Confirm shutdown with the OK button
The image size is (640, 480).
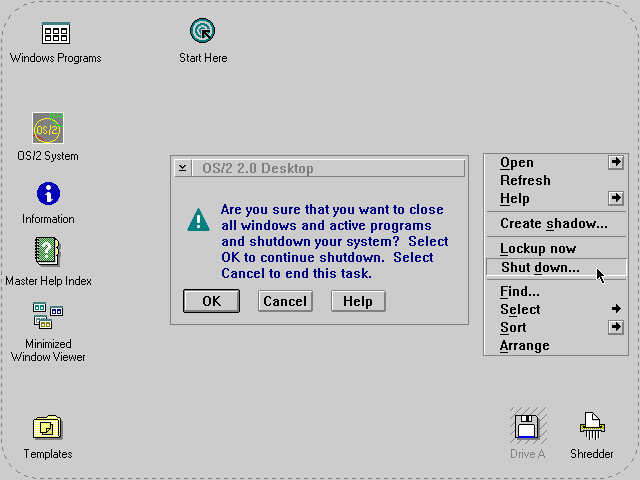[211, 301]
